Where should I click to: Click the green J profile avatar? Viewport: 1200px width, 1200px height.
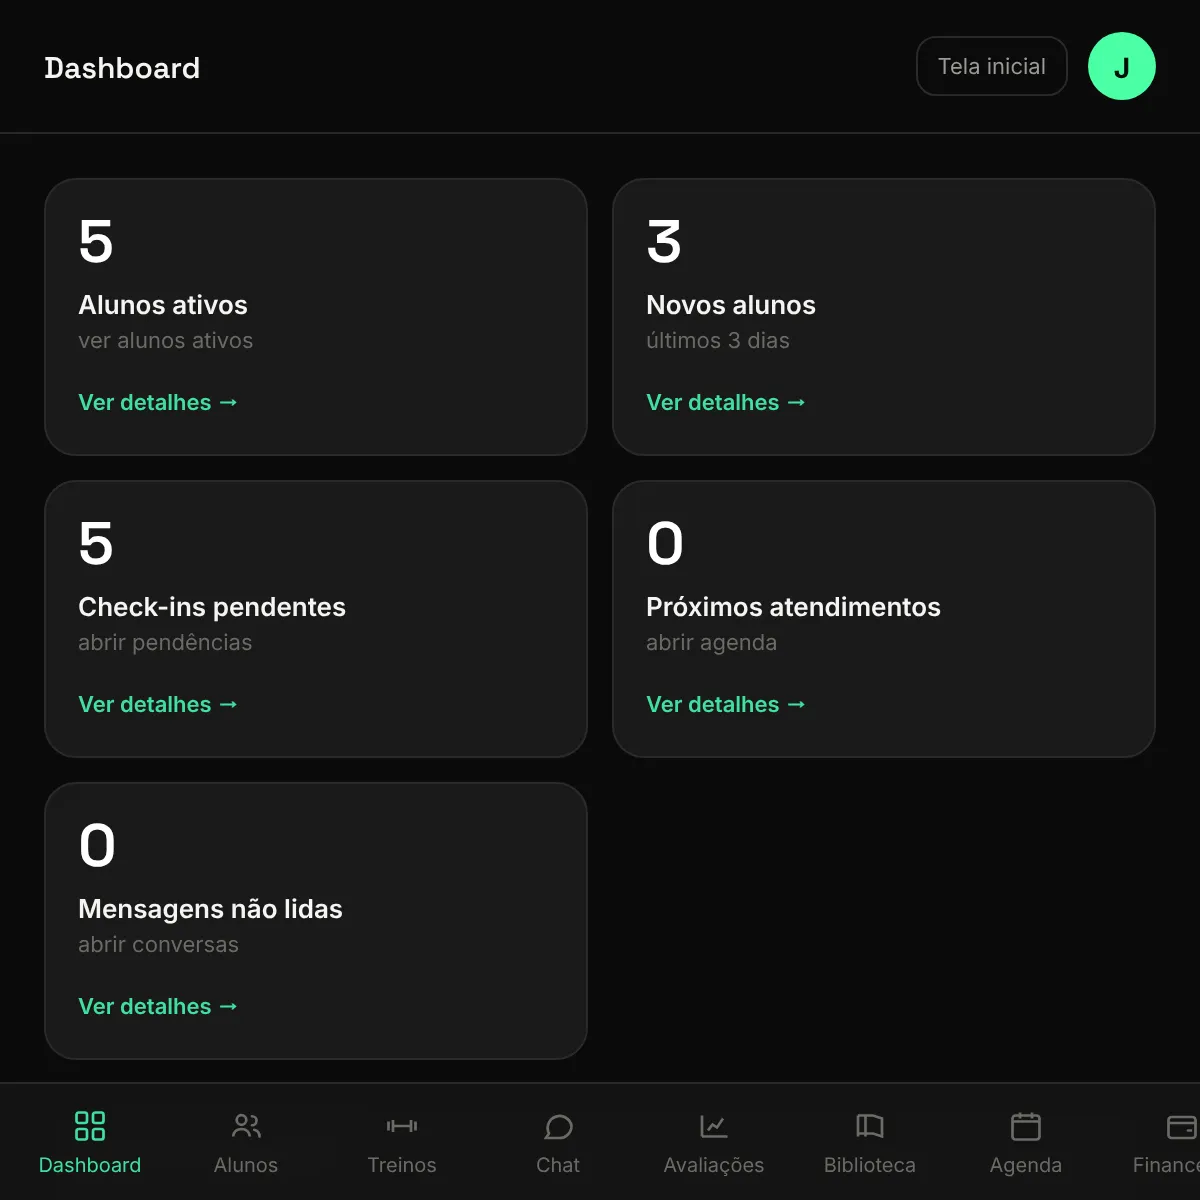click(1122, 66)
